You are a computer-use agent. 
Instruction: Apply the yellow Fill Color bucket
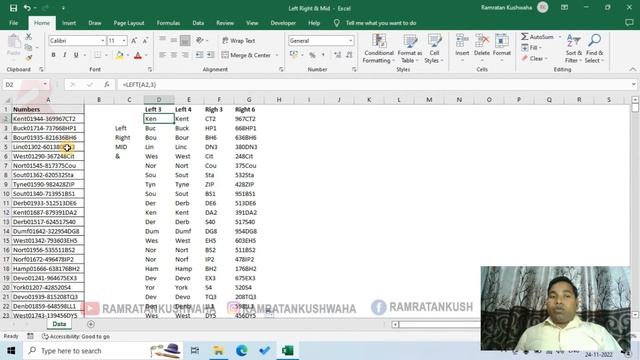(x=120, y=55)
